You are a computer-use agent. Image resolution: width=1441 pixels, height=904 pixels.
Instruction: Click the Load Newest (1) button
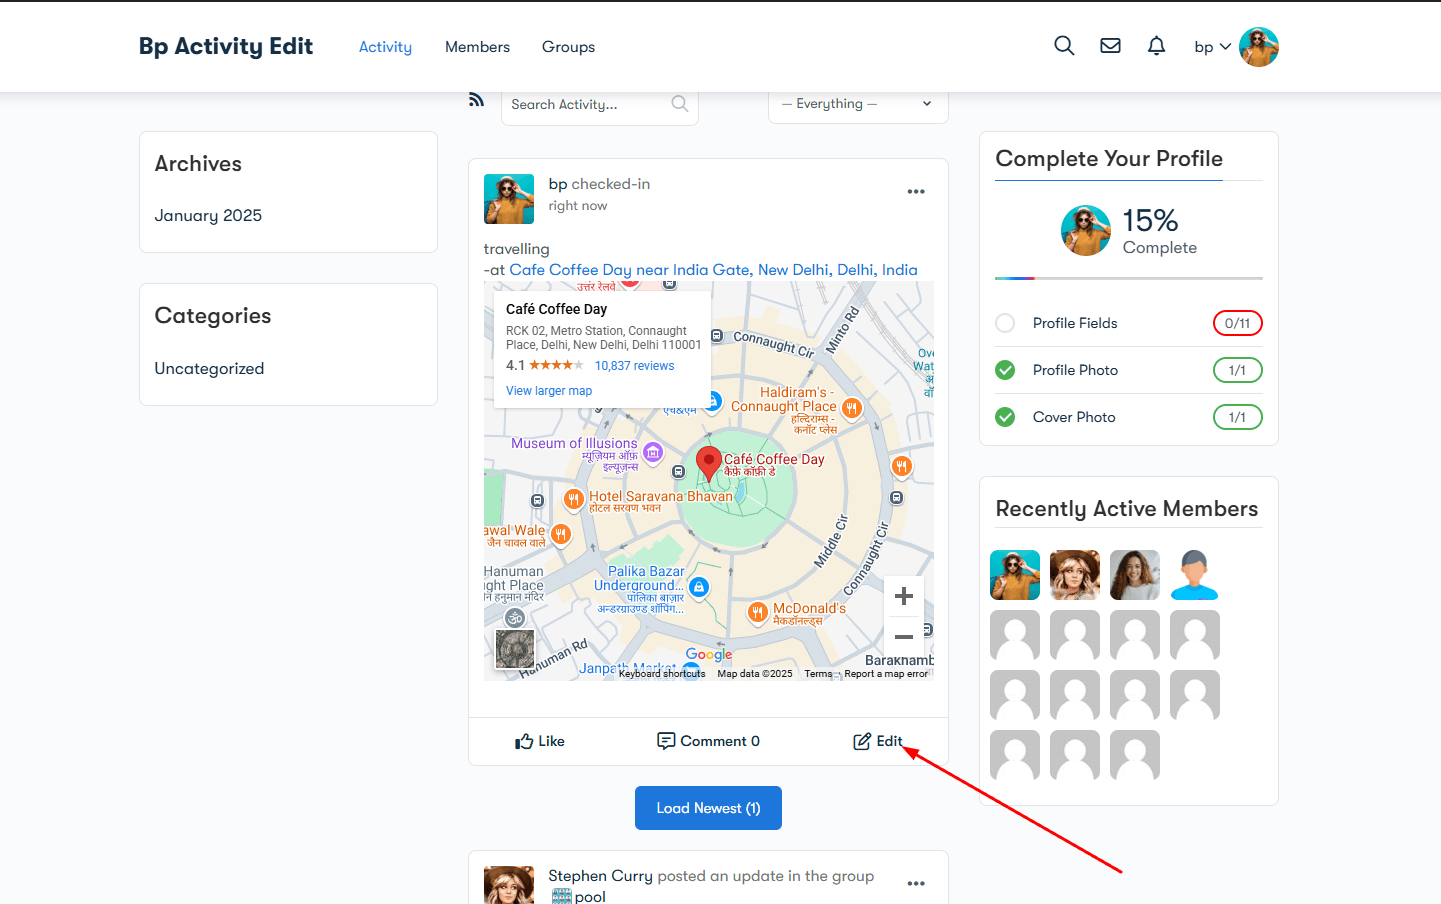pyautogui.click(x=708, y=808)
